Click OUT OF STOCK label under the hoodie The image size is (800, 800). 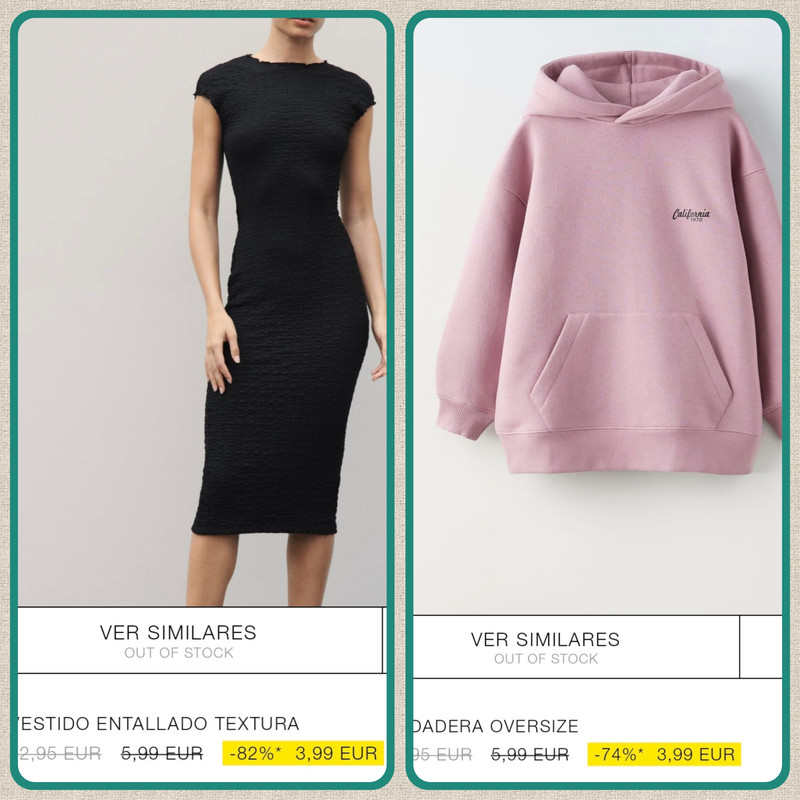(x=545, y=659)
